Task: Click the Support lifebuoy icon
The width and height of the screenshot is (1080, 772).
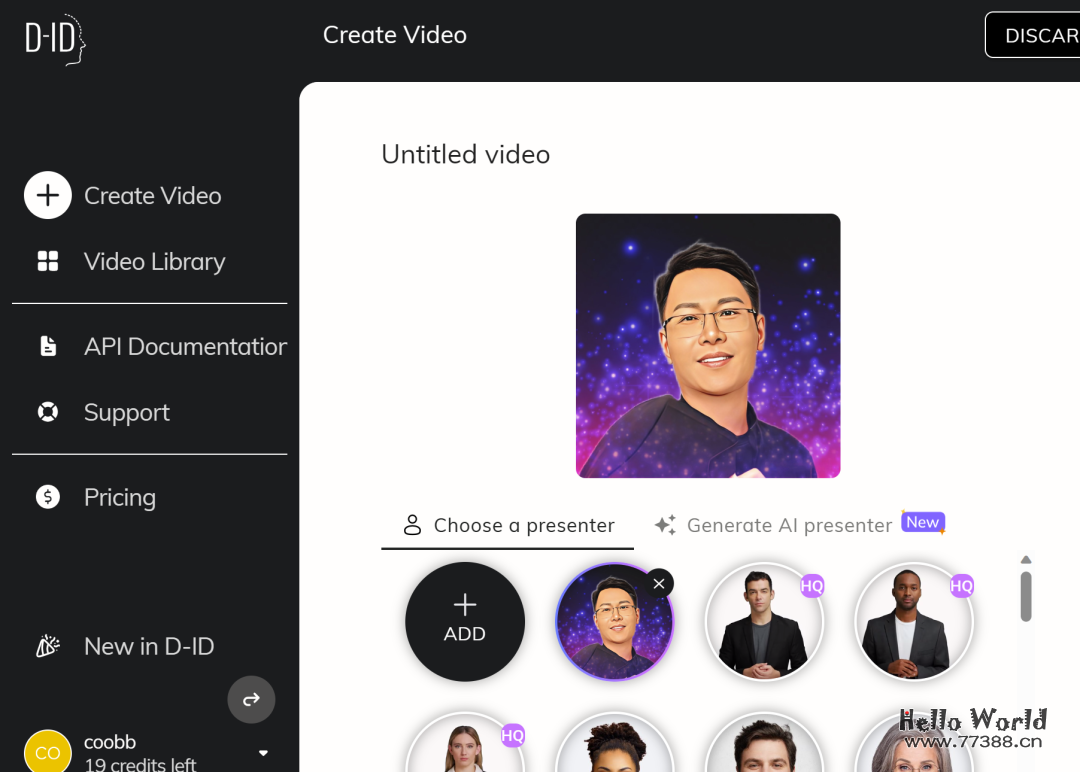Action: 48,412
